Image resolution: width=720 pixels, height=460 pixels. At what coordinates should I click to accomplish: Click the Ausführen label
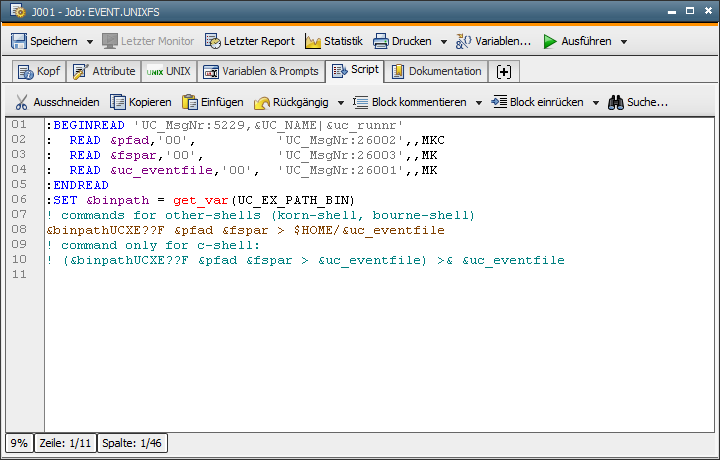pos(586,41)
